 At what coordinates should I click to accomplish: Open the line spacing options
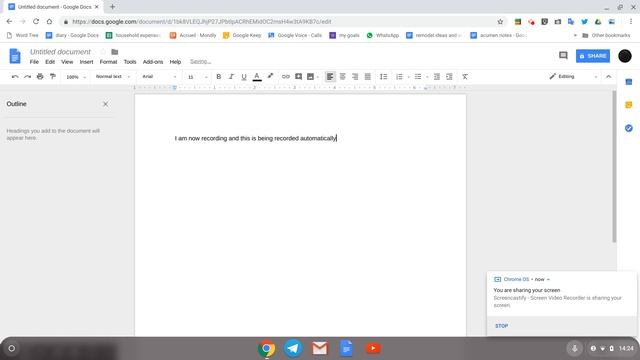coord(384,77)
